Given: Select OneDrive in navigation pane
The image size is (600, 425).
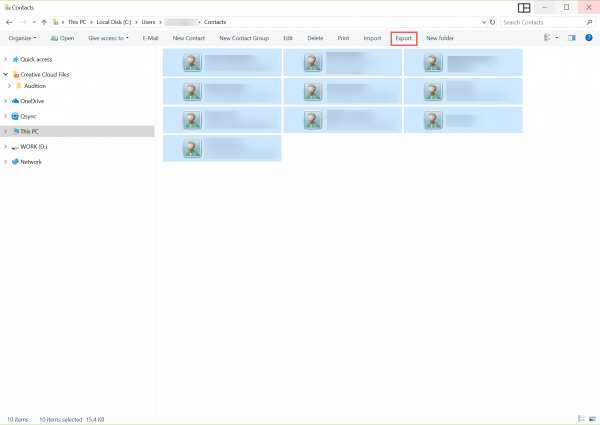Looking at the screenshot, I should click(32, 101).
